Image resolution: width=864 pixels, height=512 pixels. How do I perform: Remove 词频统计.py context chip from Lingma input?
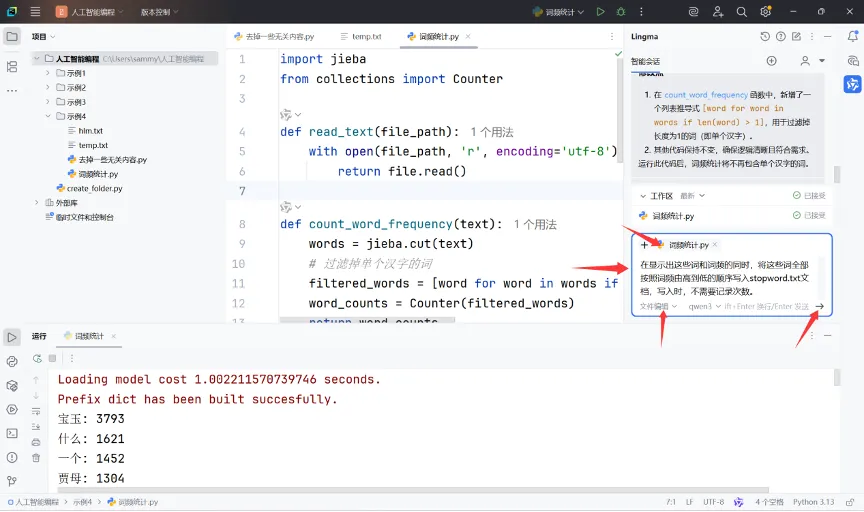pos(715,244)
